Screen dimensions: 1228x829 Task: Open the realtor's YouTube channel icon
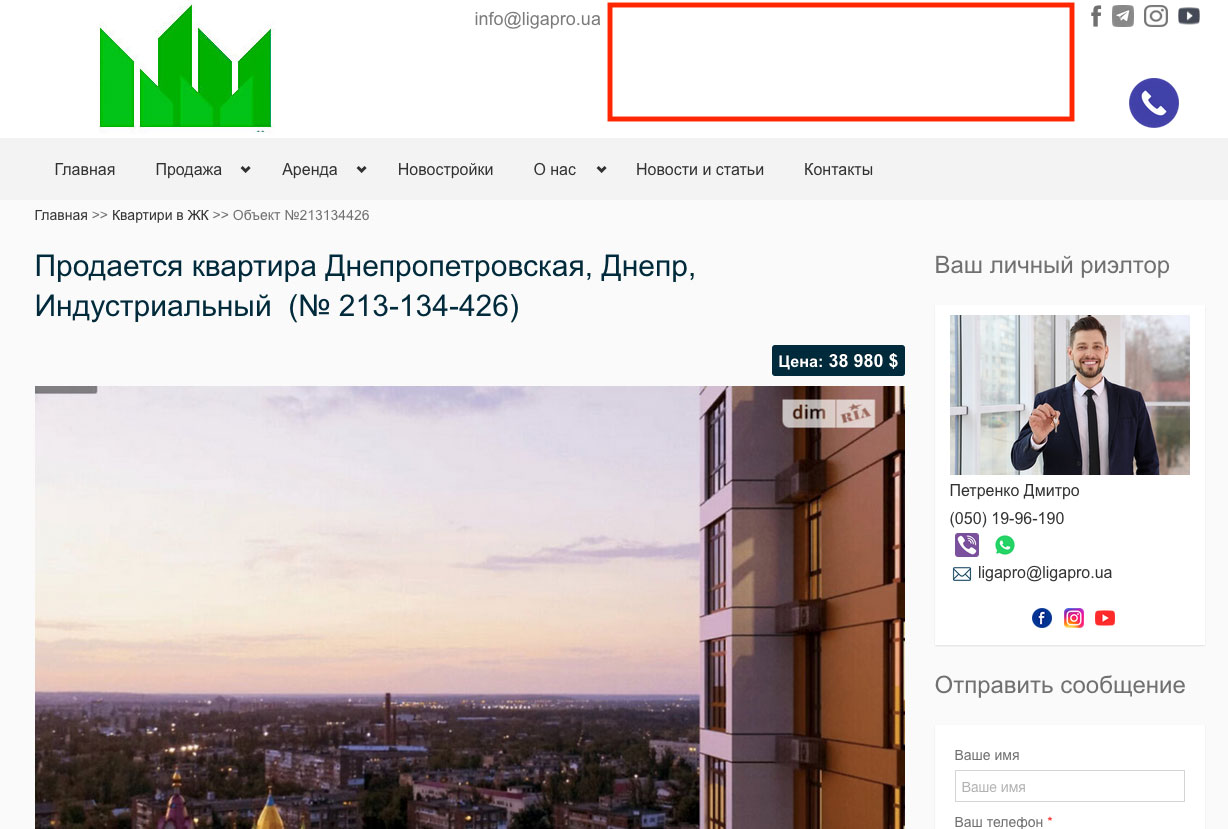click(x=1105, y=618)
